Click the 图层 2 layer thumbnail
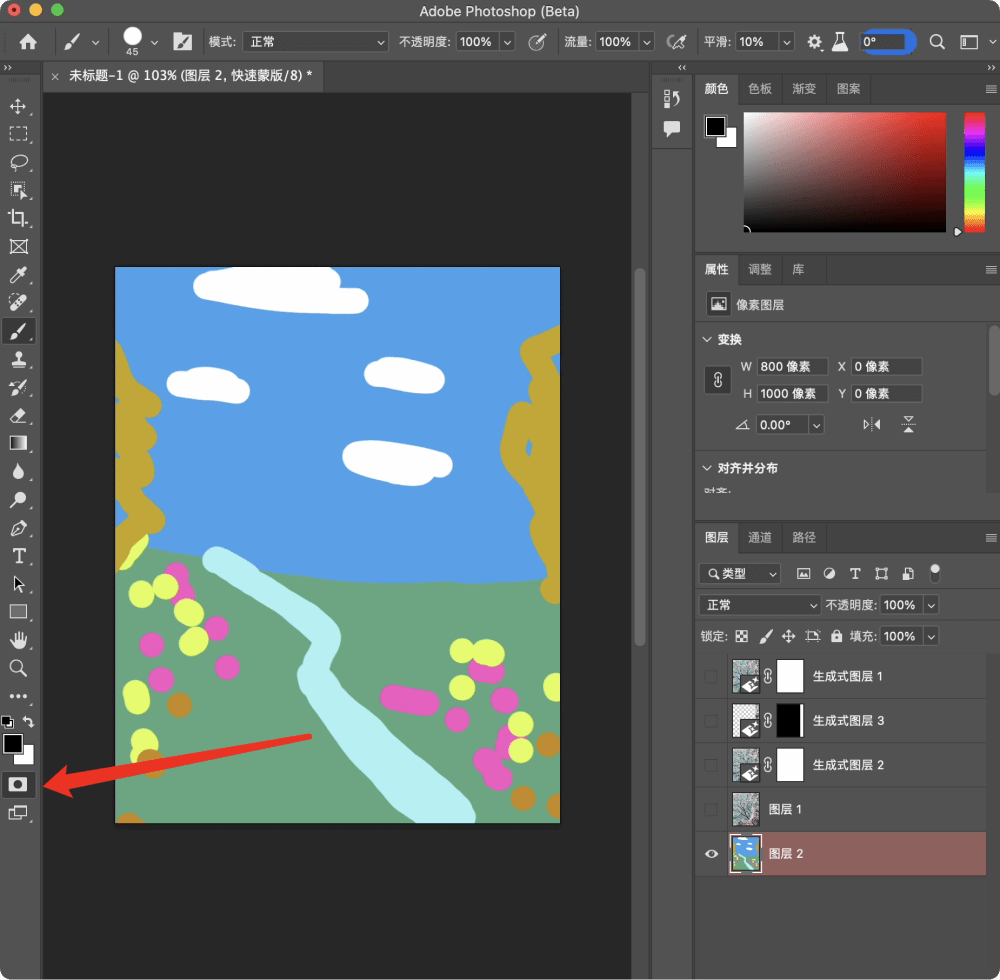 click(745, 853)
